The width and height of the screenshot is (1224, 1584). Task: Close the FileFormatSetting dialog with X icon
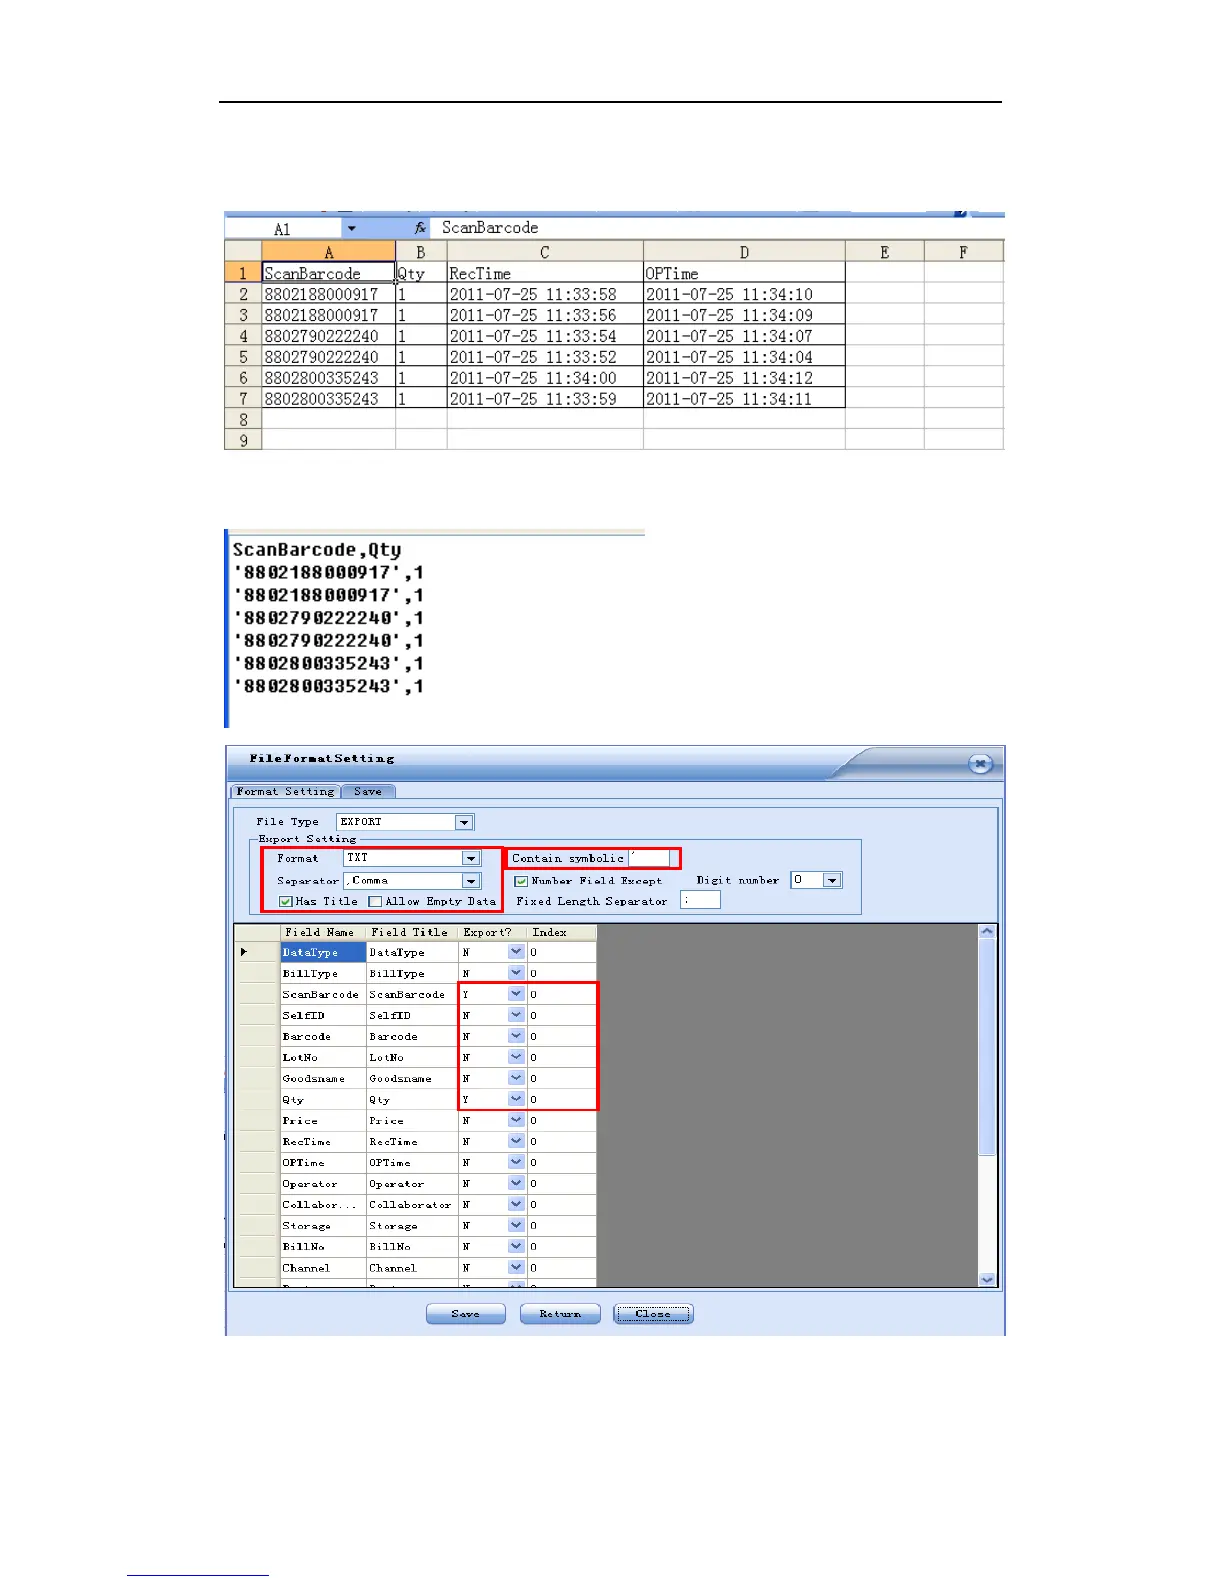pyautogui.click(x=980, y=764)
